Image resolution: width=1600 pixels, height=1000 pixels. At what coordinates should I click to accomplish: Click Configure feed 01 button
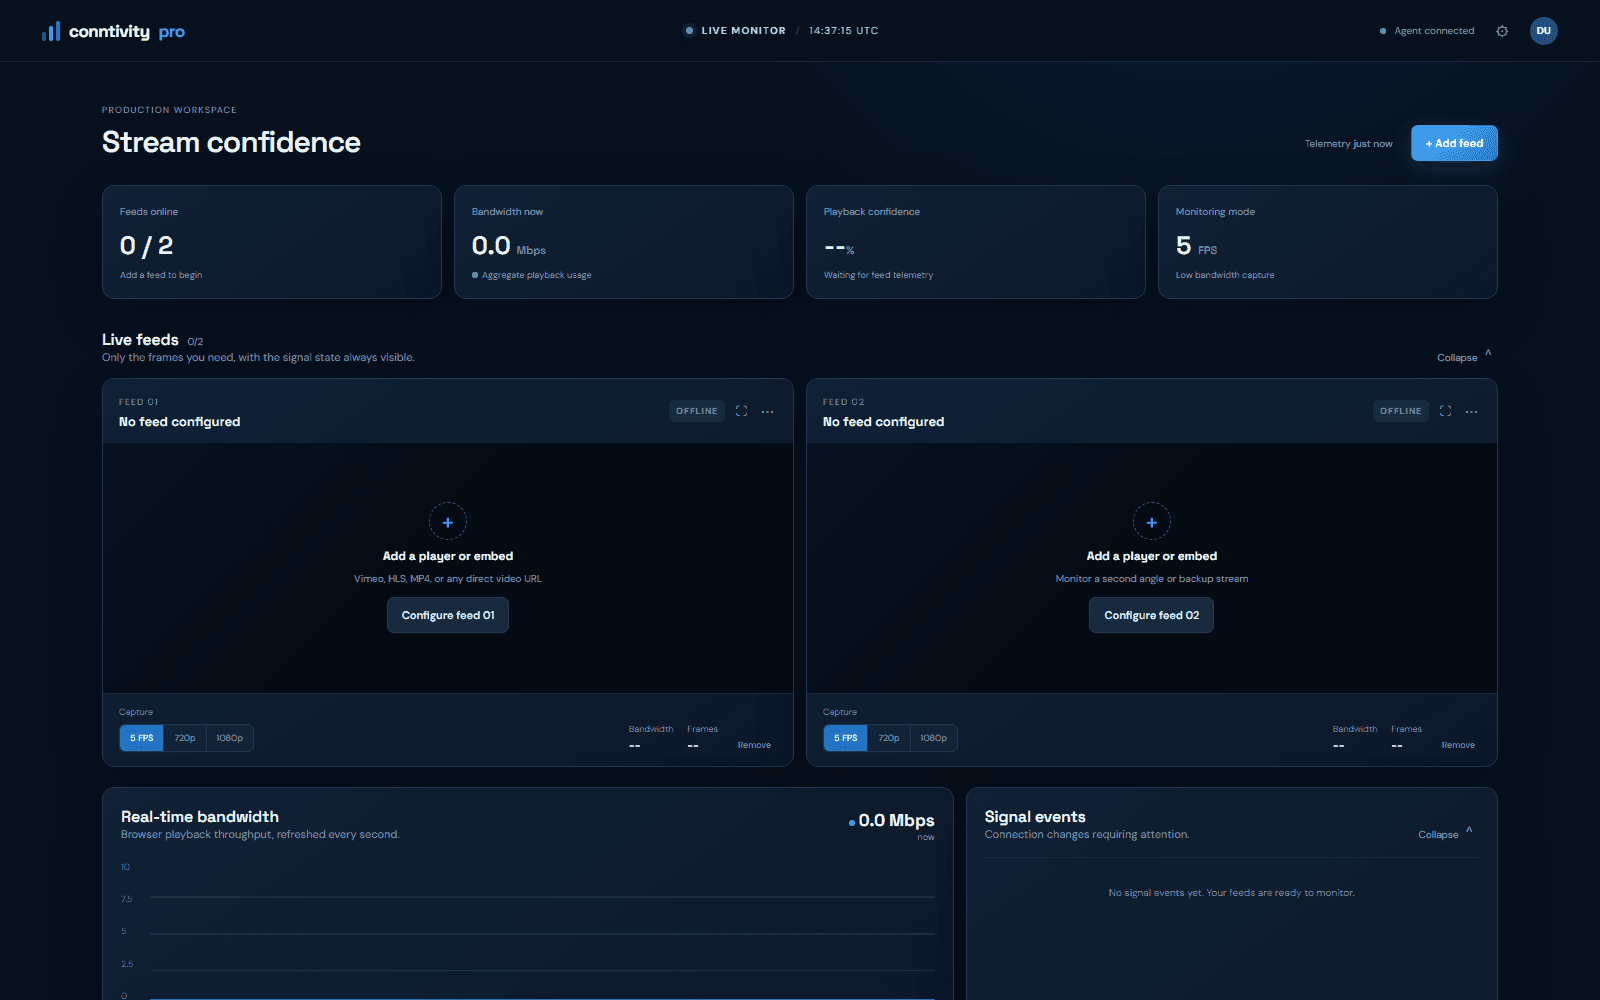pyautogui.click(x=448, y=615)
